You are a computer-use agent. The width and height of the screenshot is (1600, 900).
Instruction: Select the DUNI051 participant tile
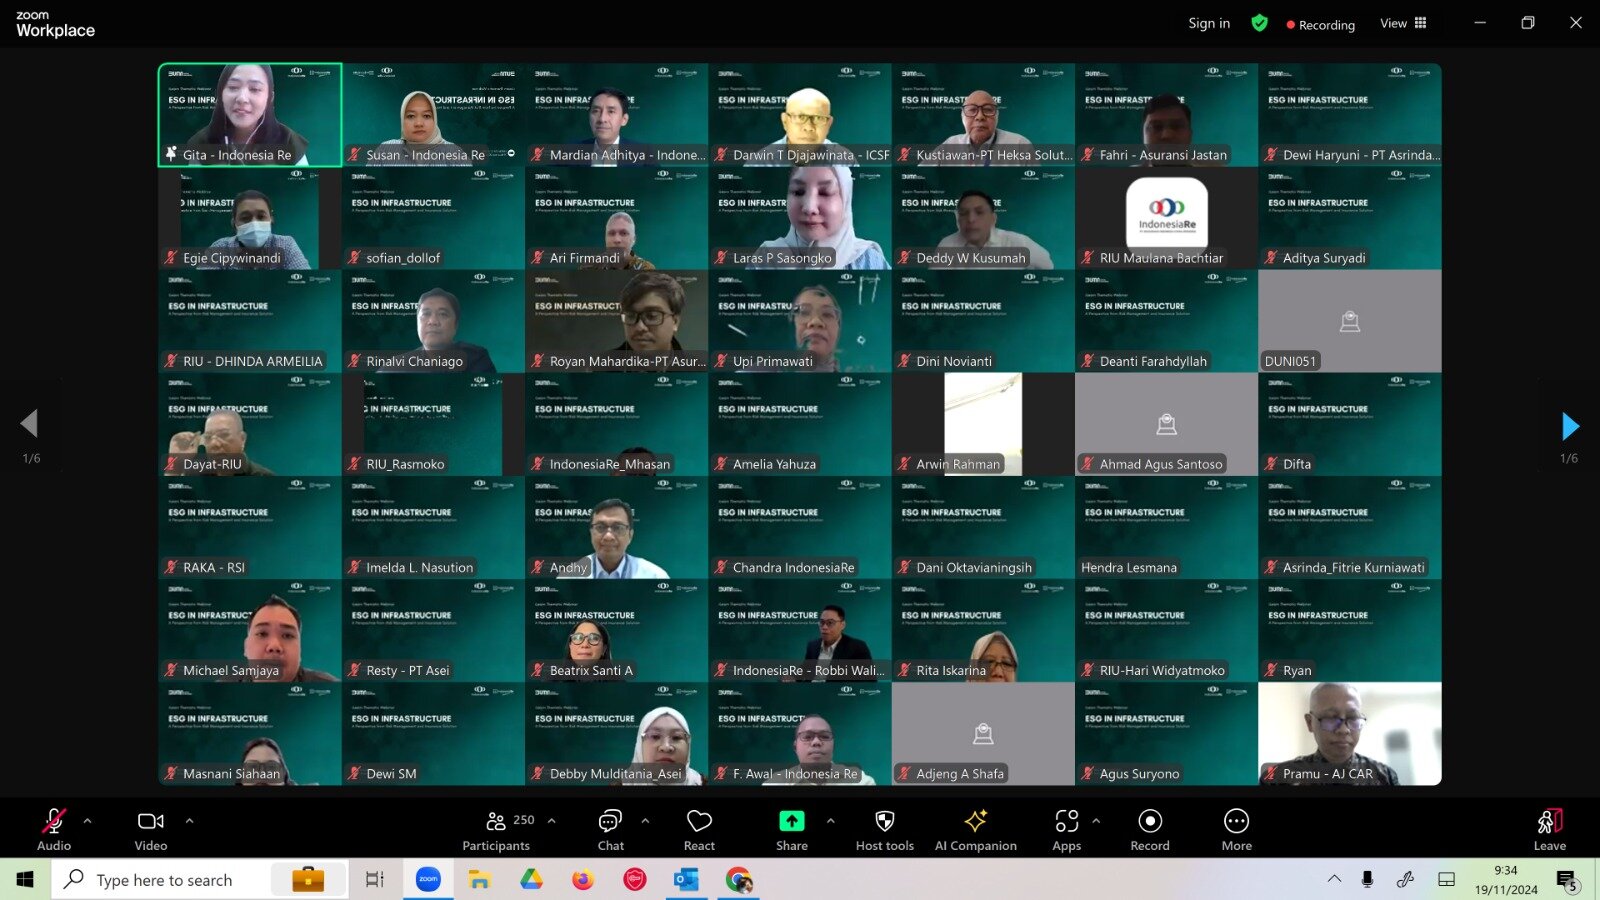(x=1350, y=321)
